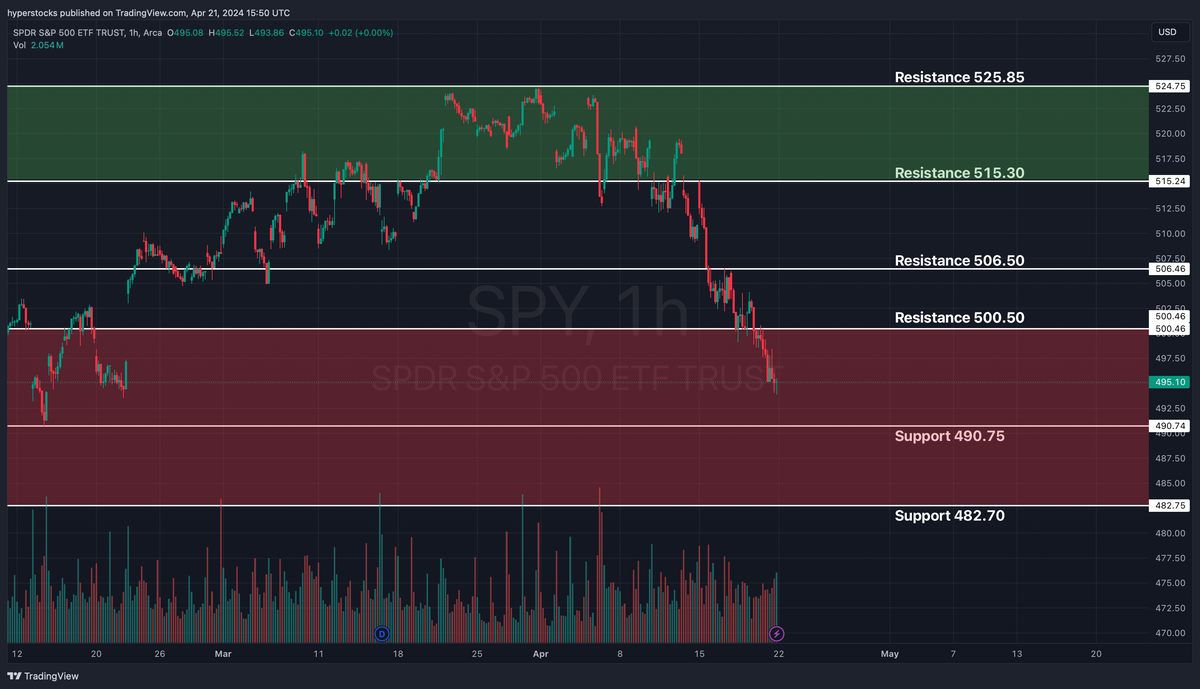Click 527.50 on the price axis
The image size is (1200, 689).
pos(1170,59)
